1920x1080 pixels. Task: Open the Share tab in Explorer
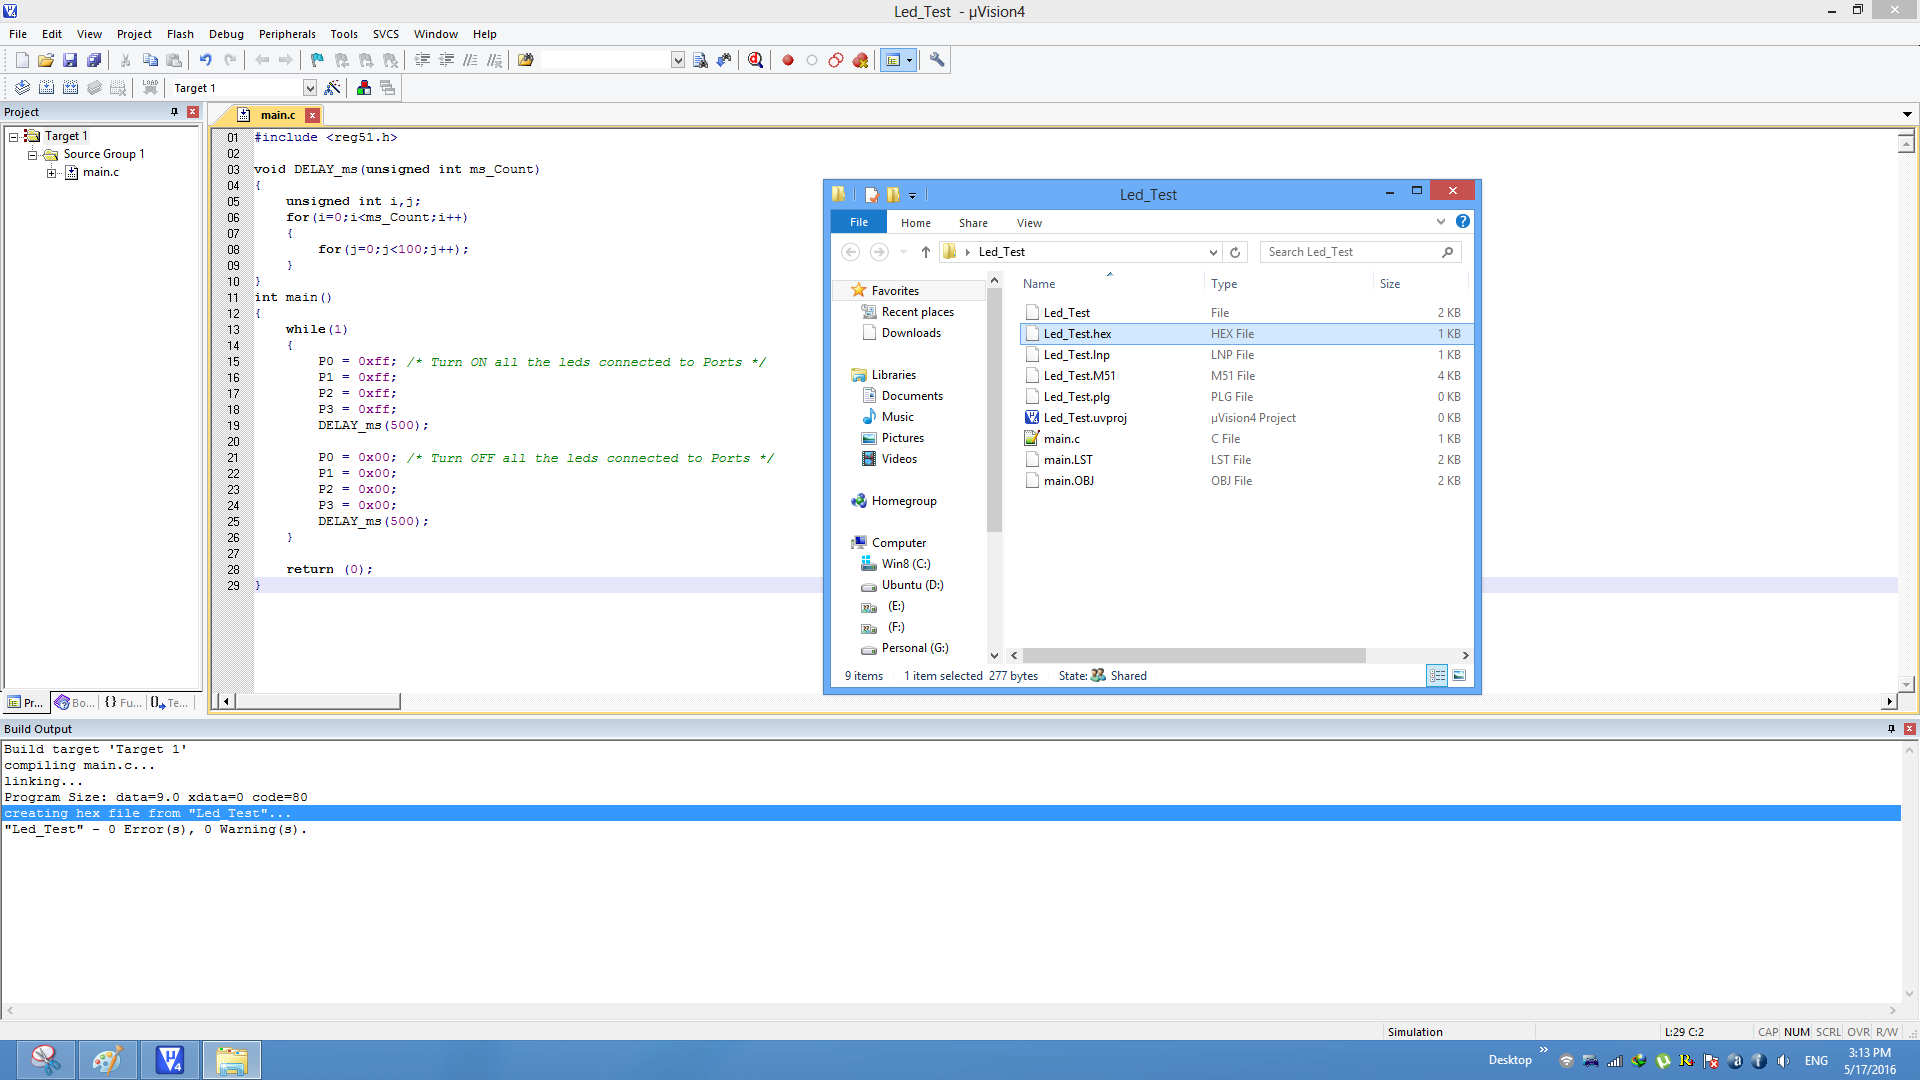point(973,223)
